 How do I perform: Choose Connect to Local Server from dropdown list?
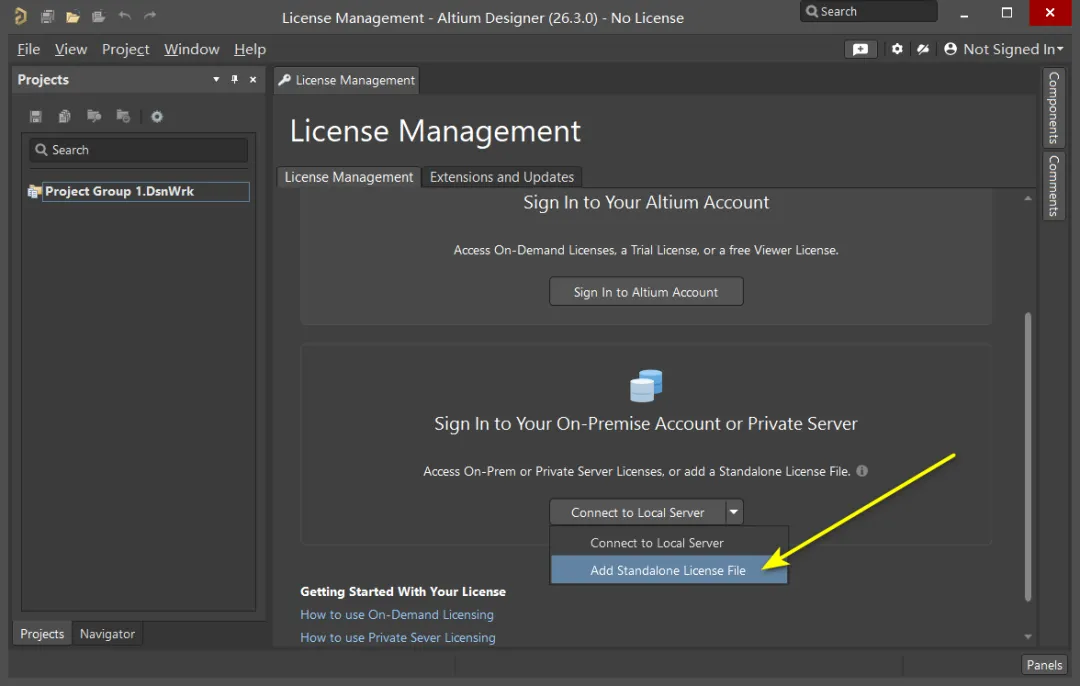pyautogui.click(x=668, y=543)
